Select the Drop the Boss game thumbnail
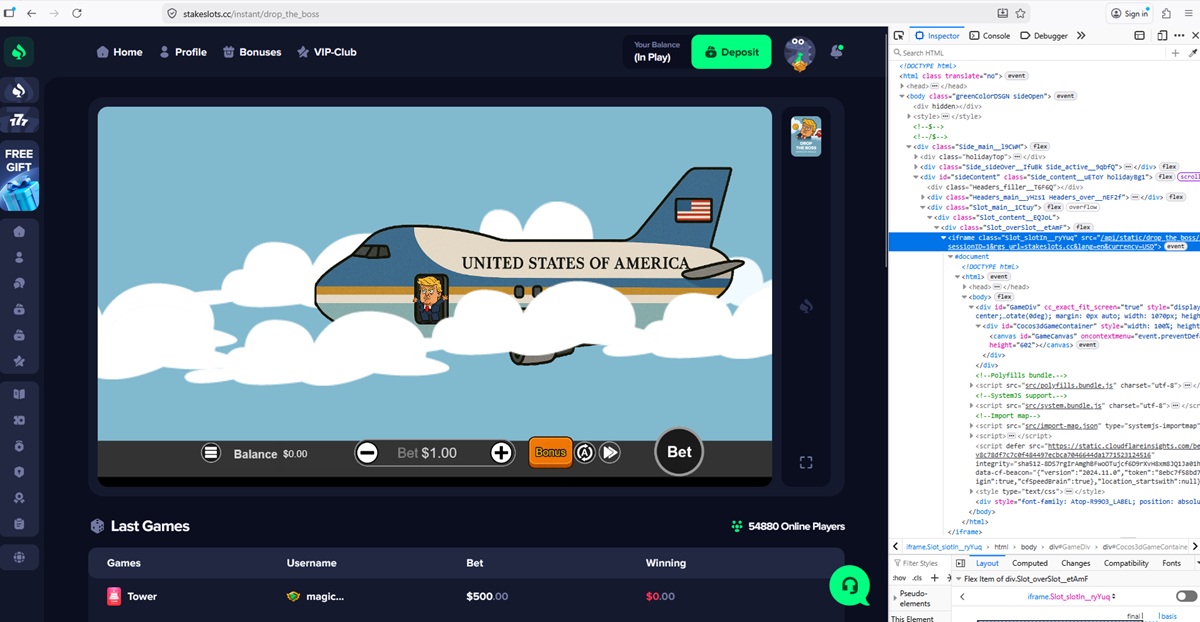 [805, 136]
